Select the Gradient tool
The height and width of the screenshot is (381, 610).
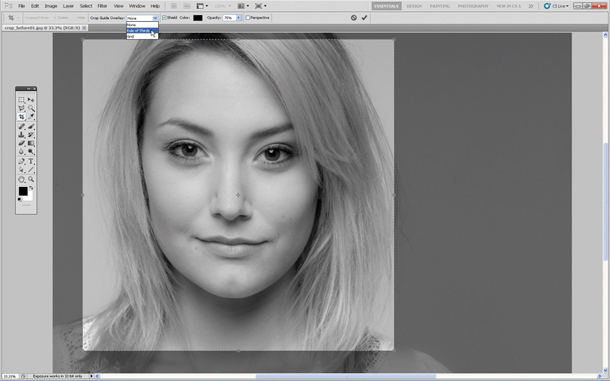[31, 143]
